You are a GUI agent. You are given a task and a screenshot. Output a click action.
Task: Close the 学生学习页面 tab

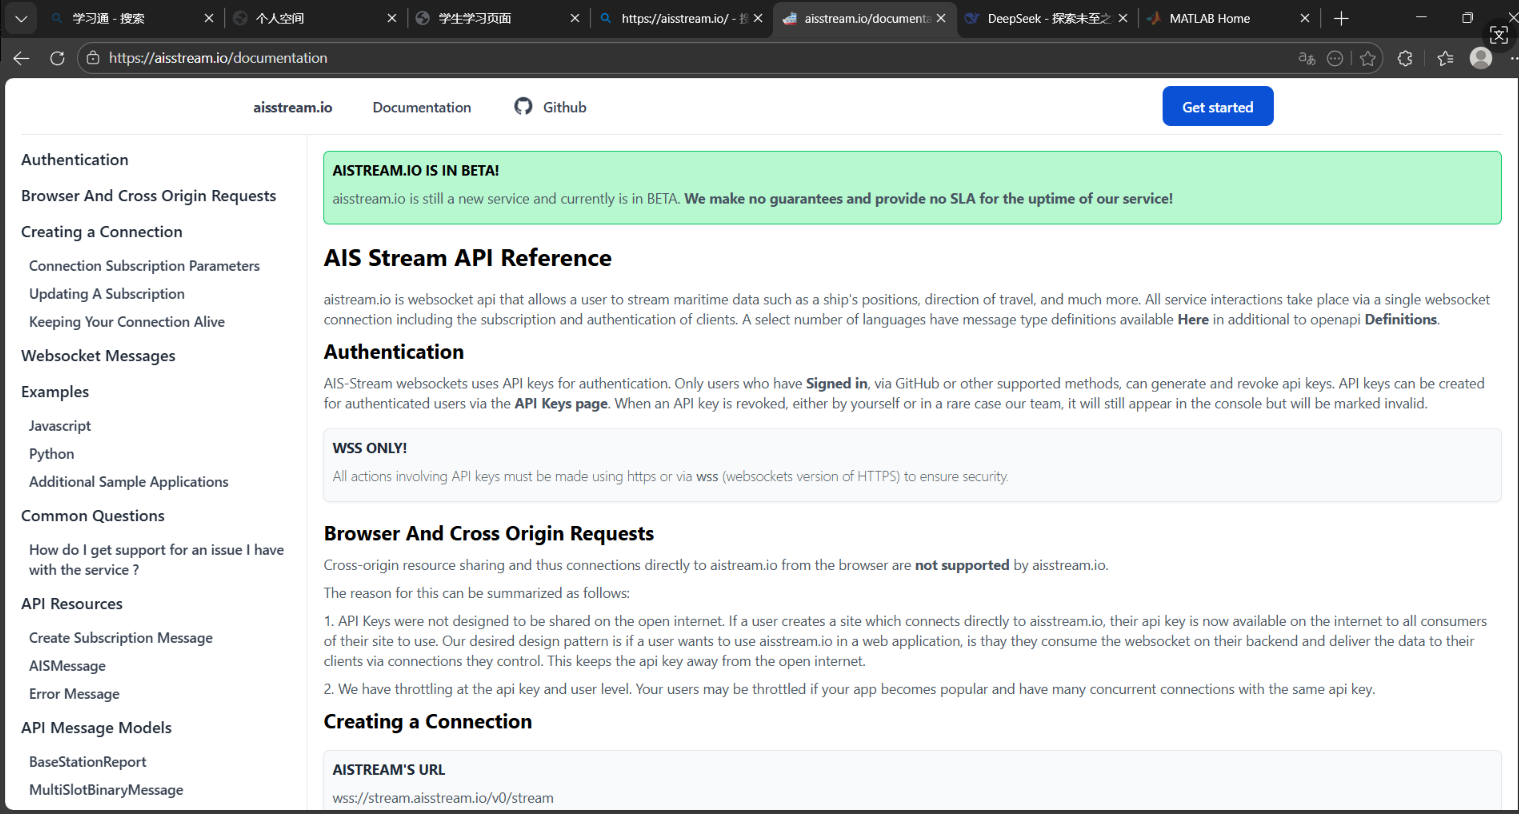pyautogui.click(x=574, y=18)
